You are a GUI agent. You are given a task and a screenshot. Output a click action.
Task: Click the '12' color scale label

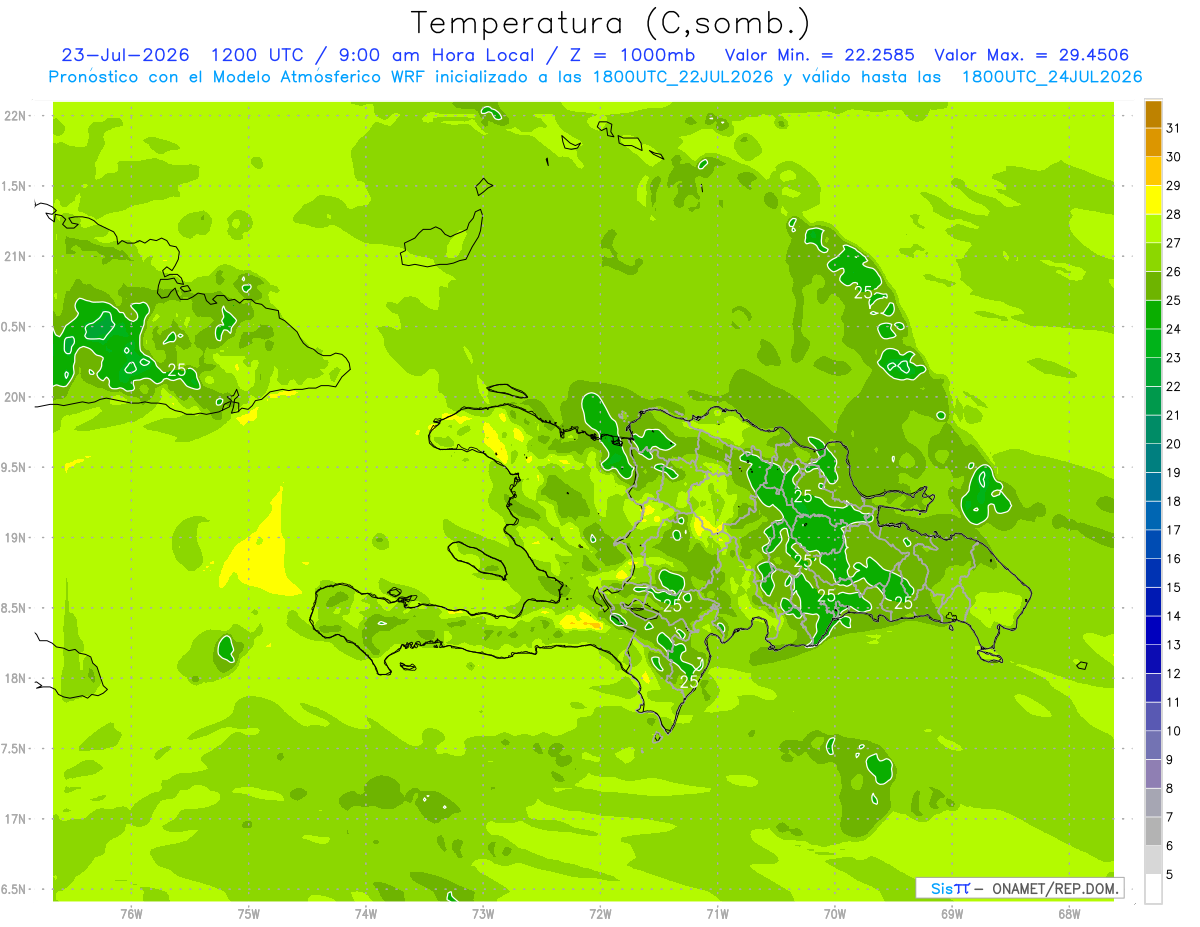pos(1174,674)
